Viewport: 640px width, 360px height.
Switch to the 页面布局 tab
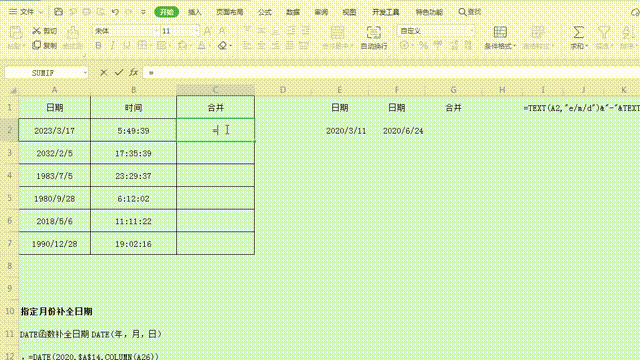230,12
